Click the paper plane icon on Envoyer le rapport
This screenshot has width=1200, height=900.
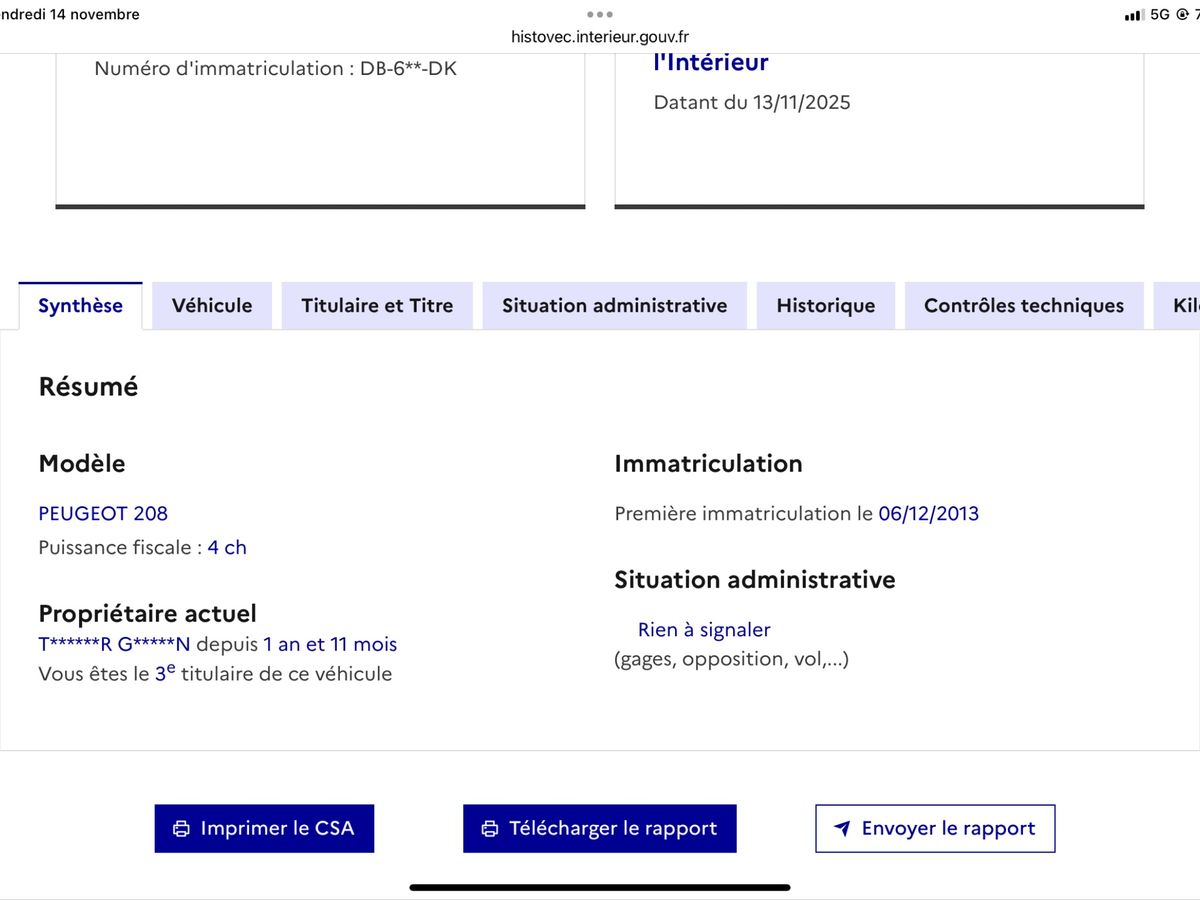tap(842, 829)
